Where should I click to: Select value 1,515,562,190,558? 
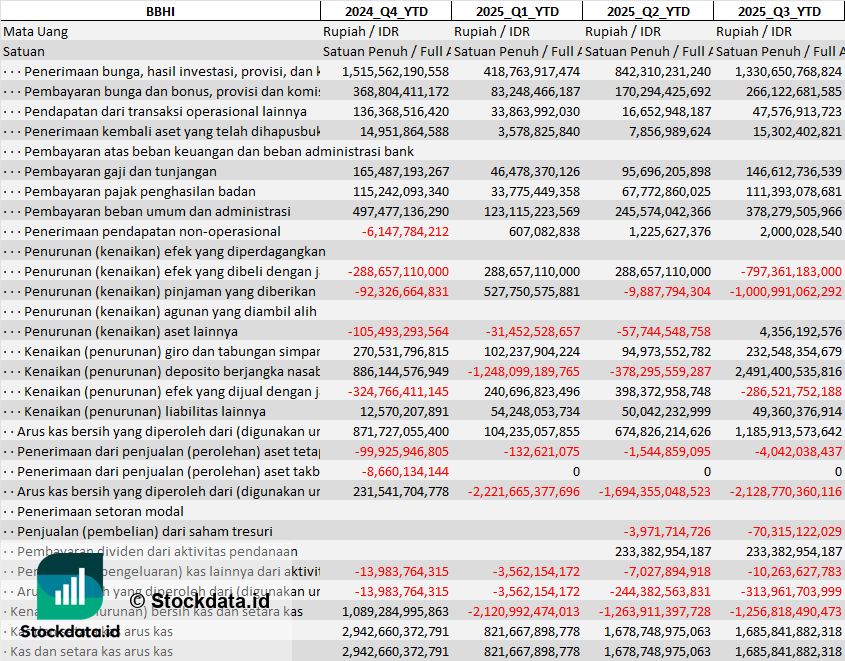point(395,72)
